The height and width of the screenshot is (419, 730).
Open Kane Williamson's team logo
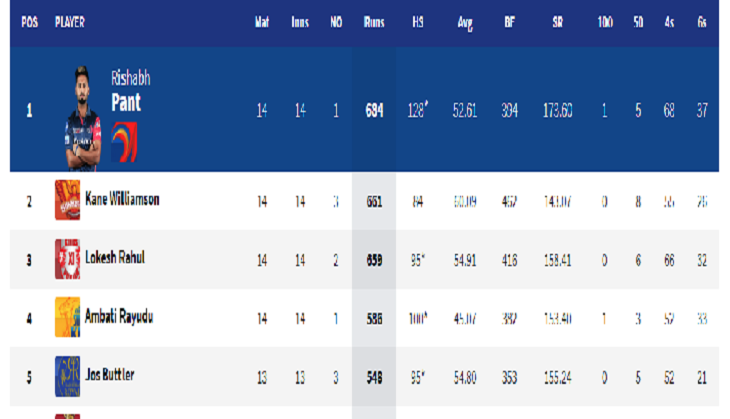[68, 200]
